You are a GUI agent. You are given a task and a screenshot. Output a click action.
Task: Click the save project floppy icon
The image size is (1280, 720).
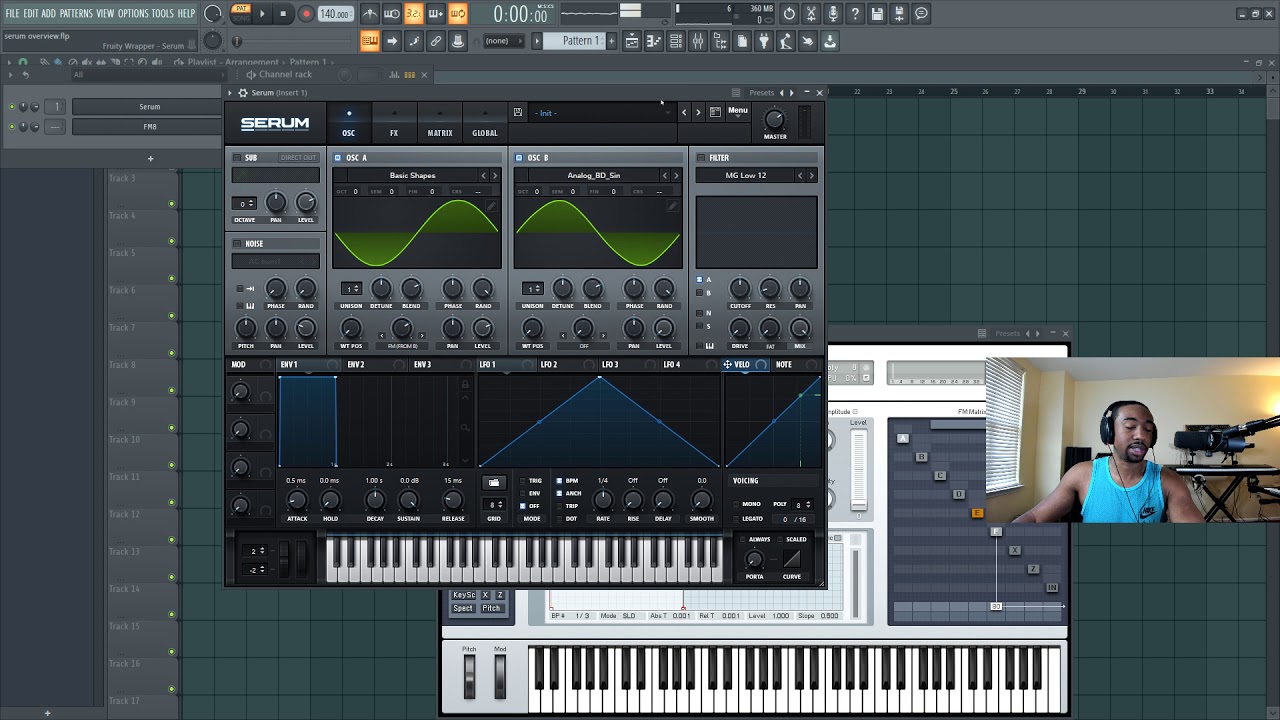click(877, 14)
